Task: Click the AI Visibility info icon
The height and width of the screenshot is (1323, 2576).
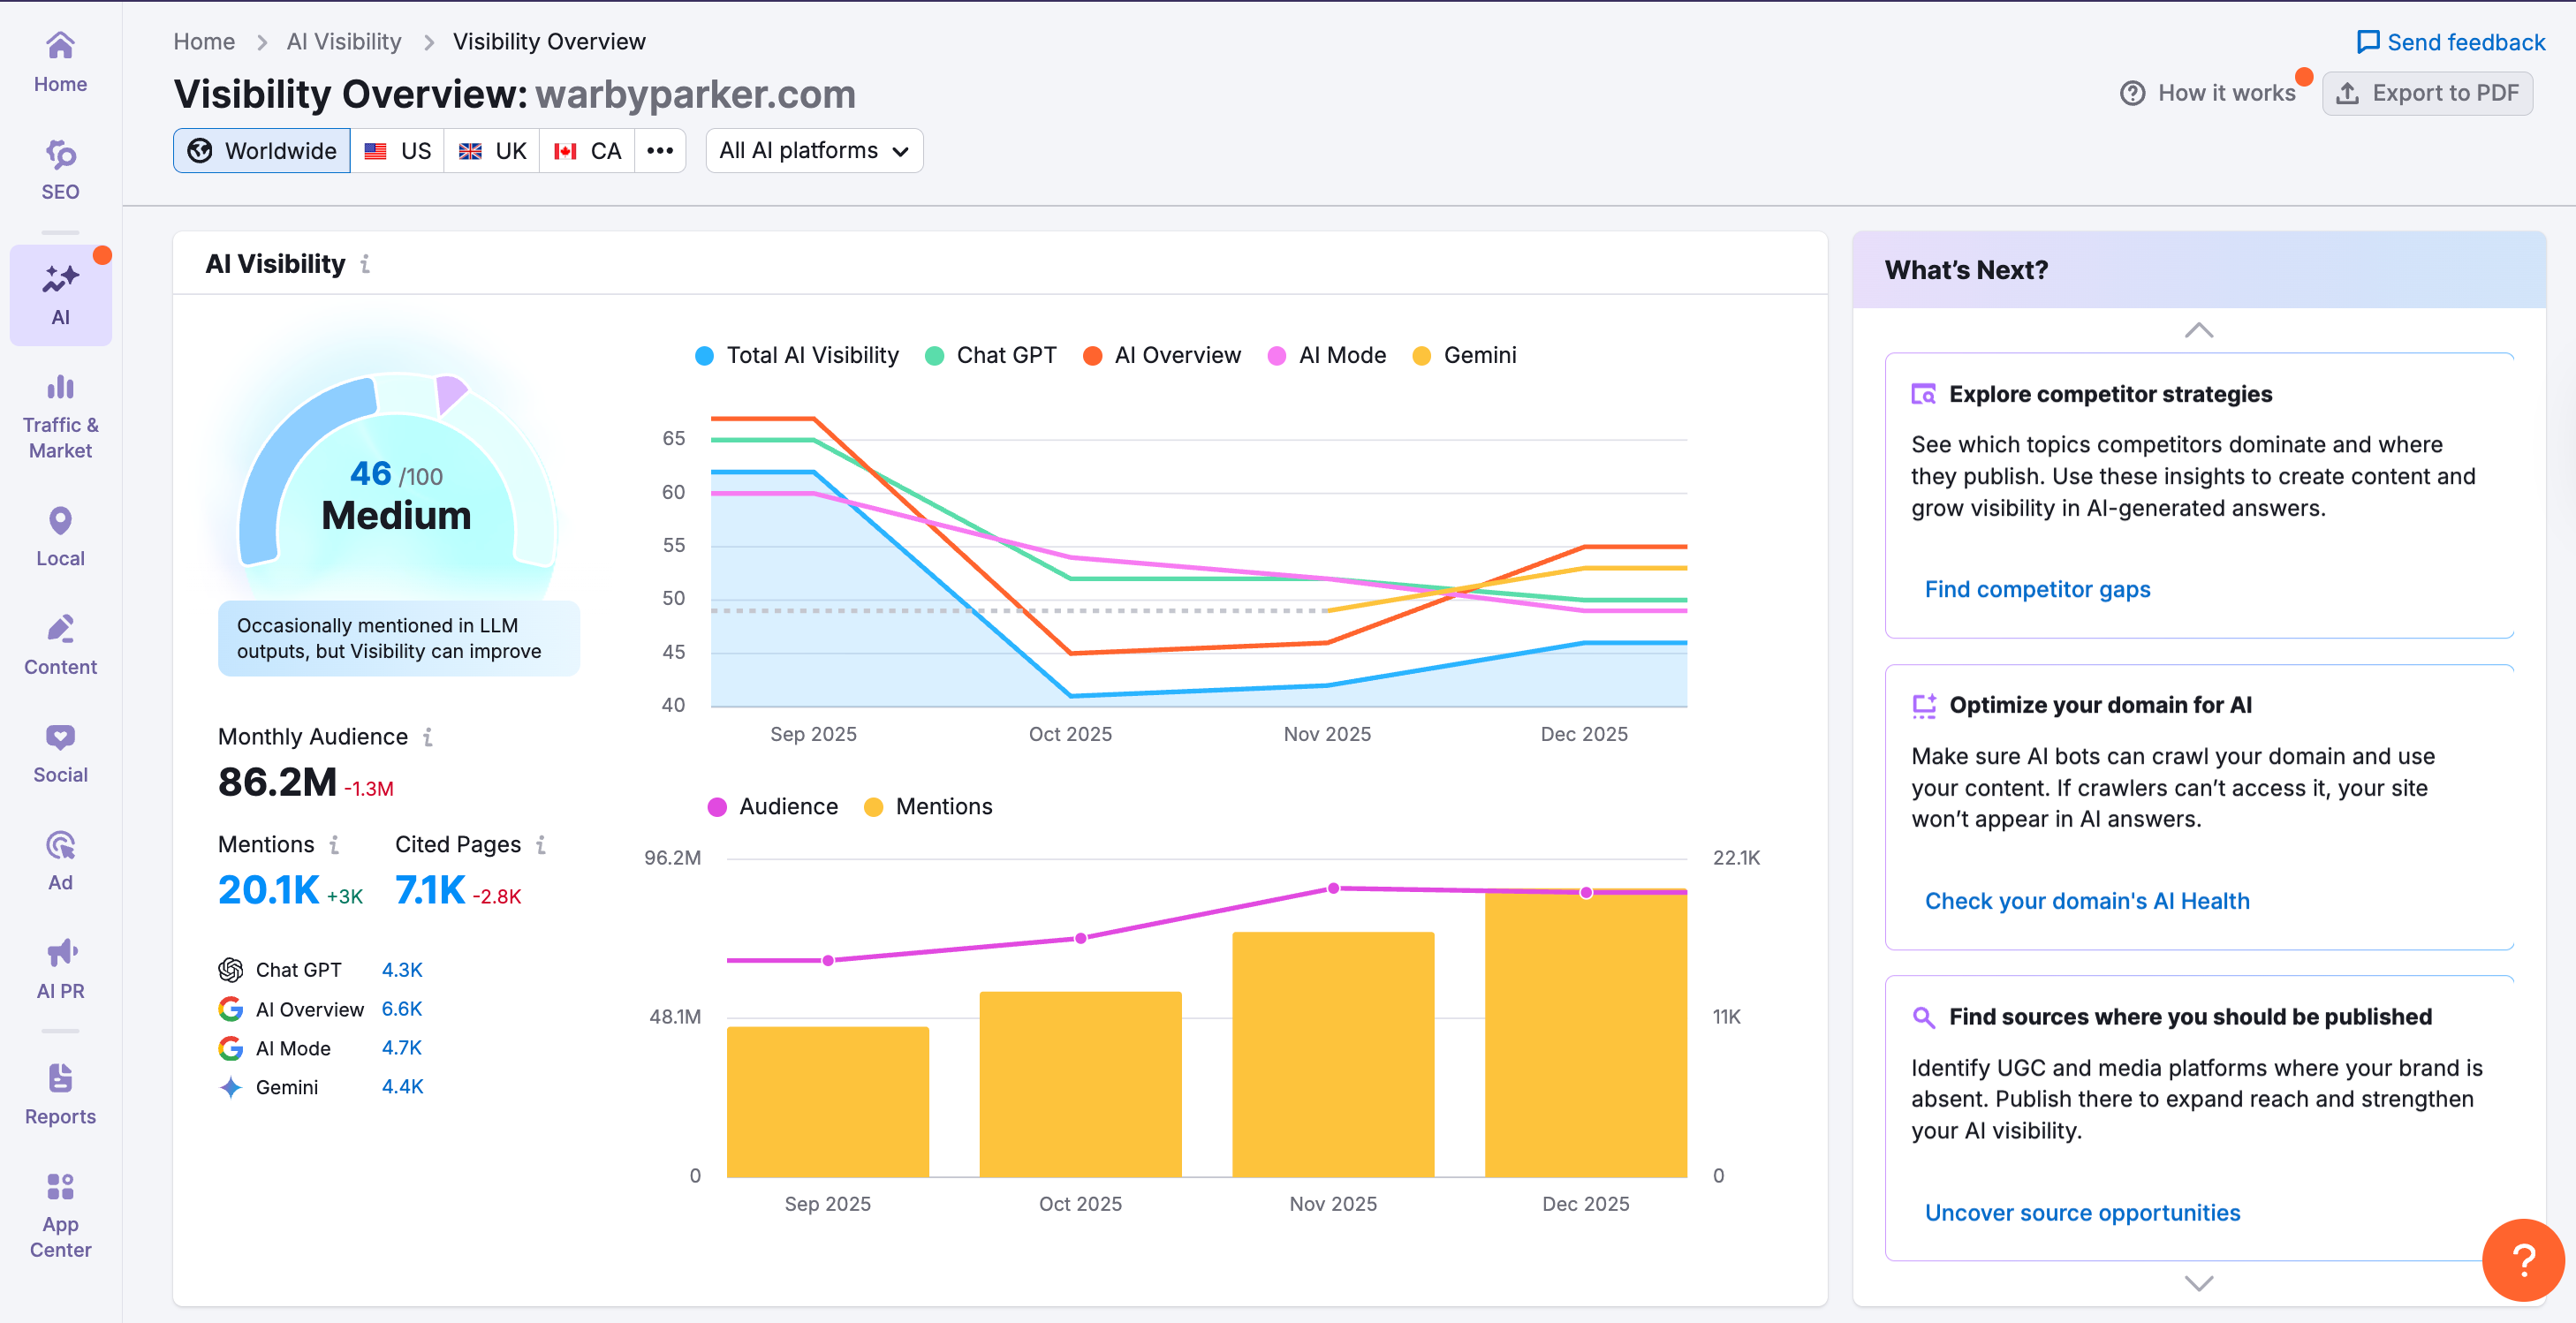Action: [364, 264]
